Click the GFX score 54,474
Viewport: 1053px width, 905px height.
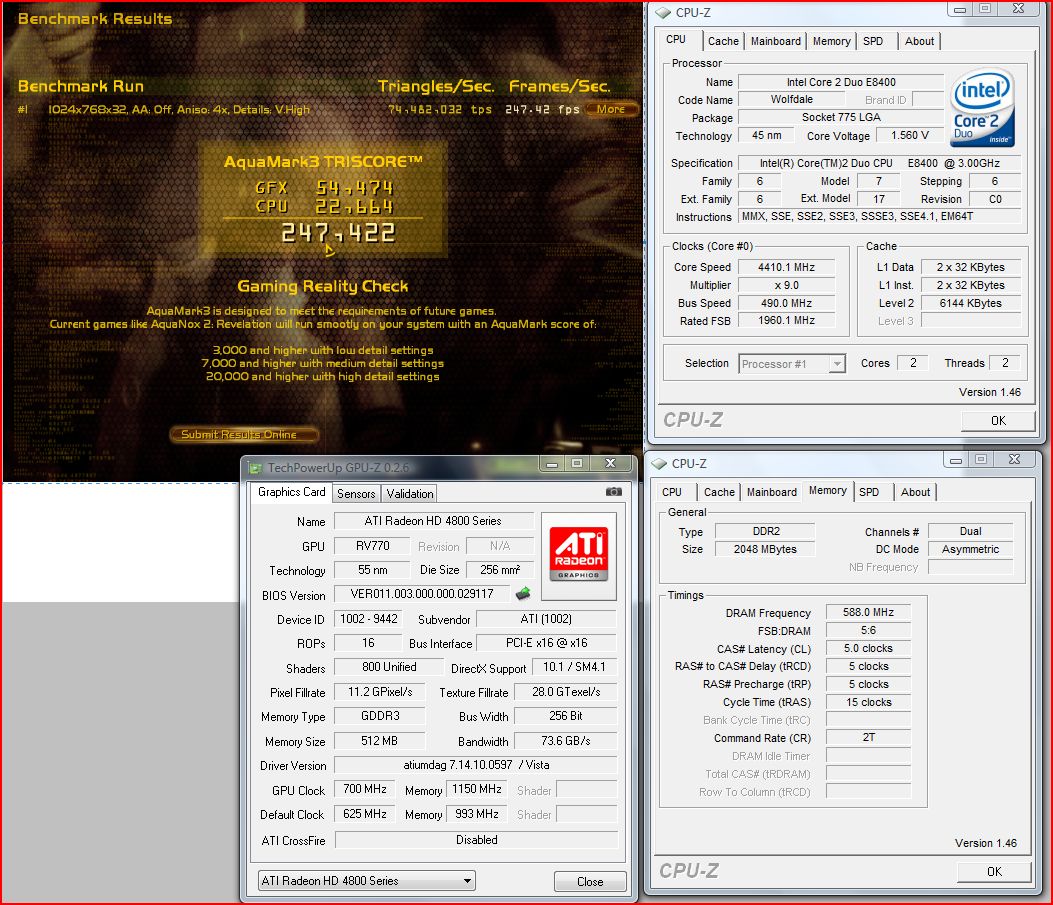tap(355, 188)
